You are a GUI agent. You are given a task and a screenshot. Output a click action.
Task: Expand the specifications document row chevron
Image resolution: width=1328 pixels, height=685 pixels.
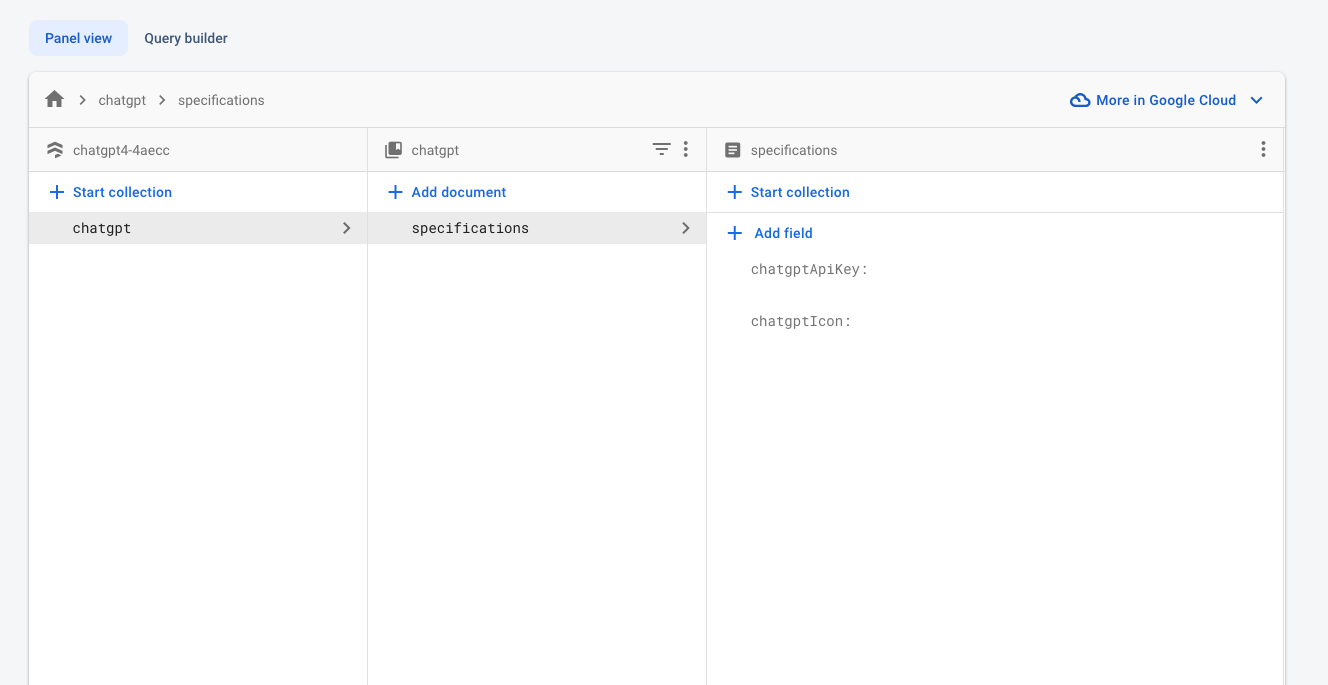[x=686, y=228]
